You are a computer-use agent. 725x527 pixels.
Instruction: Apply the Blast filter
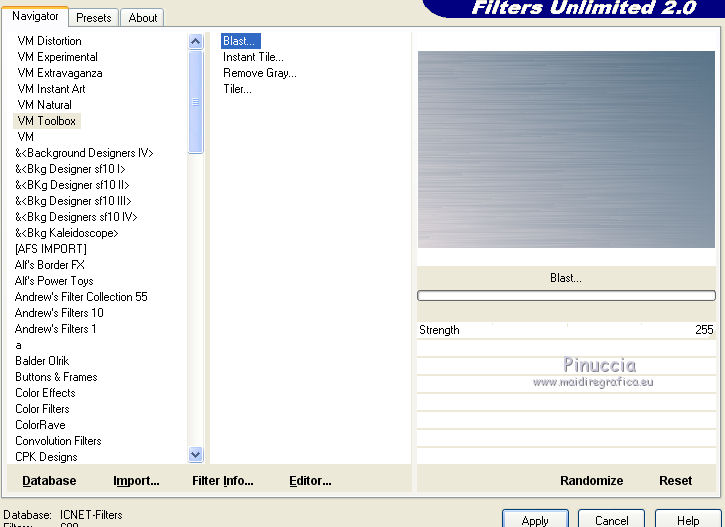(x=535, y=520)
